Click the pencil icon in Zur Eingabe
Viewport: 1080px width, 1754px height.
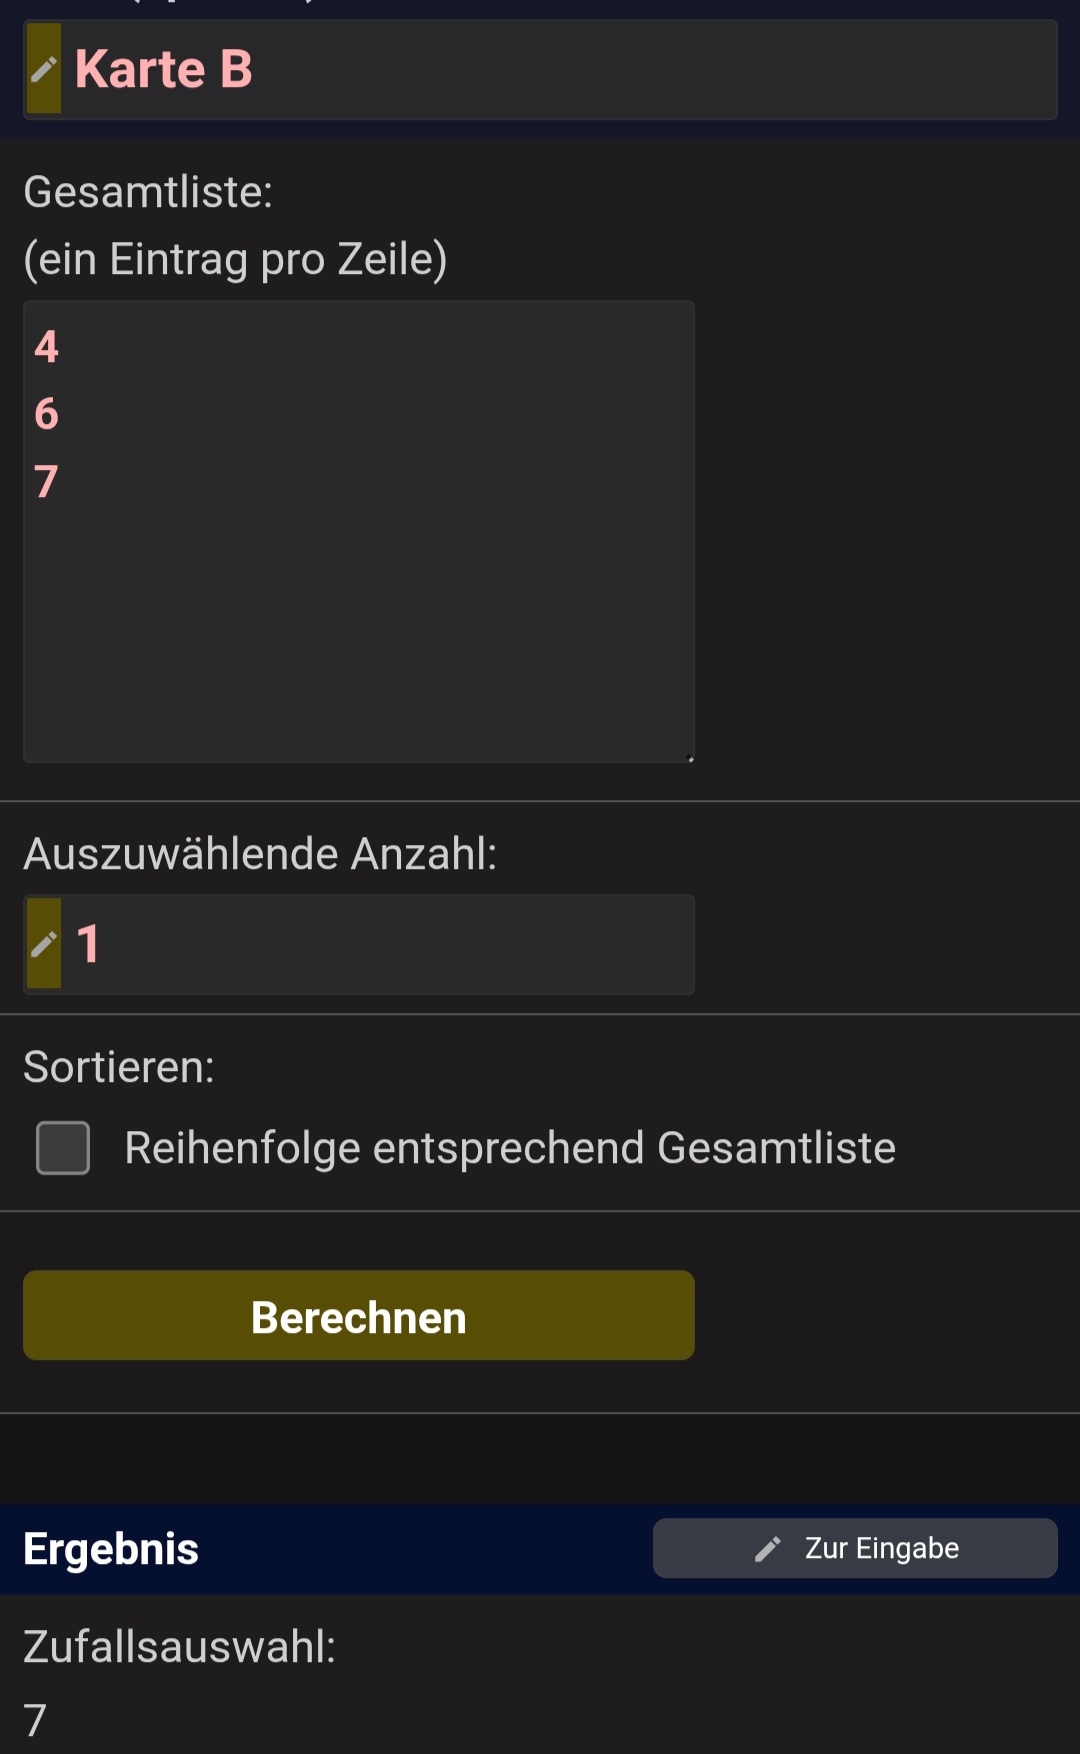768,1549
